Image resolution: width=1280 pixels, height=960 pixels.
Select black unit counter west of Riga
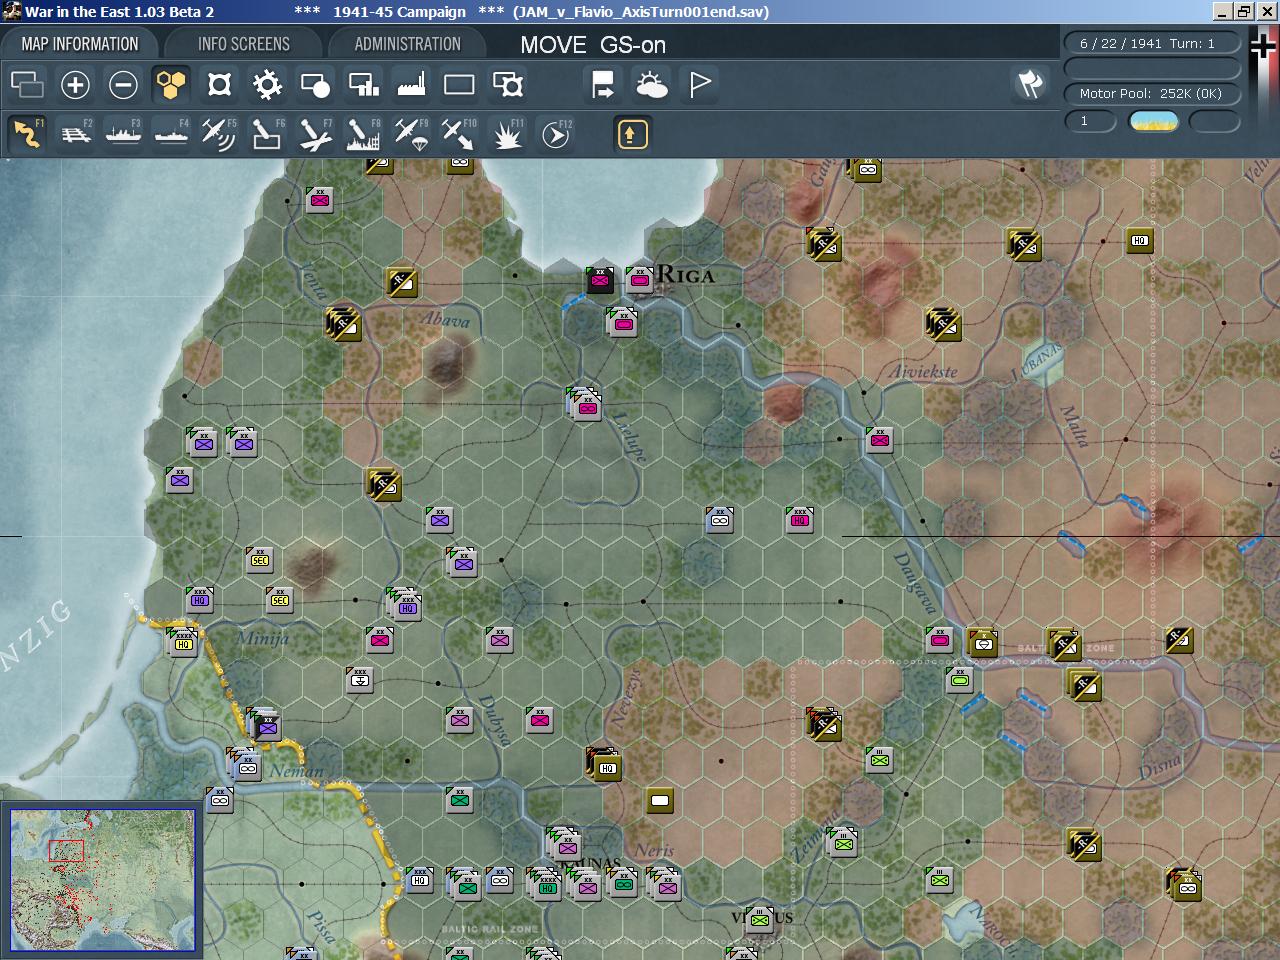point(600,280)
